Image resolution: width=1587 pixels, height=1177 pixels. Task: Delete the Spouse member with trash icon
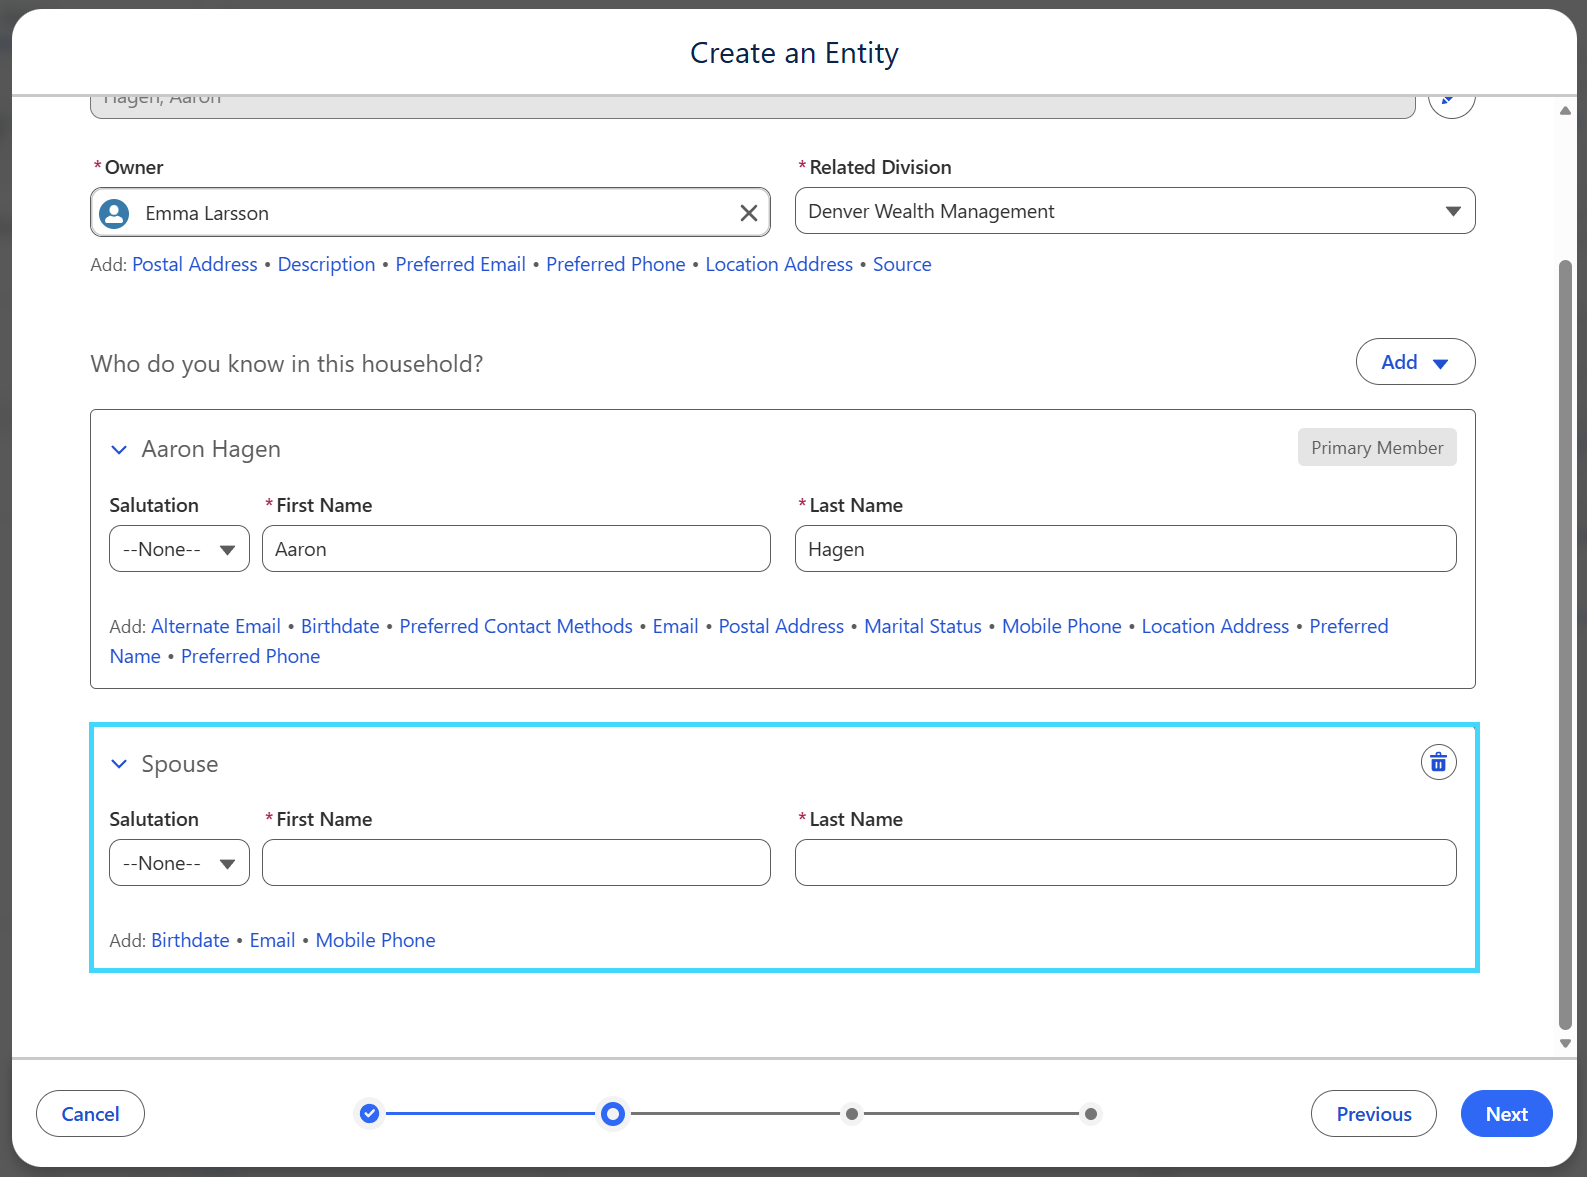pos(1438,763)
